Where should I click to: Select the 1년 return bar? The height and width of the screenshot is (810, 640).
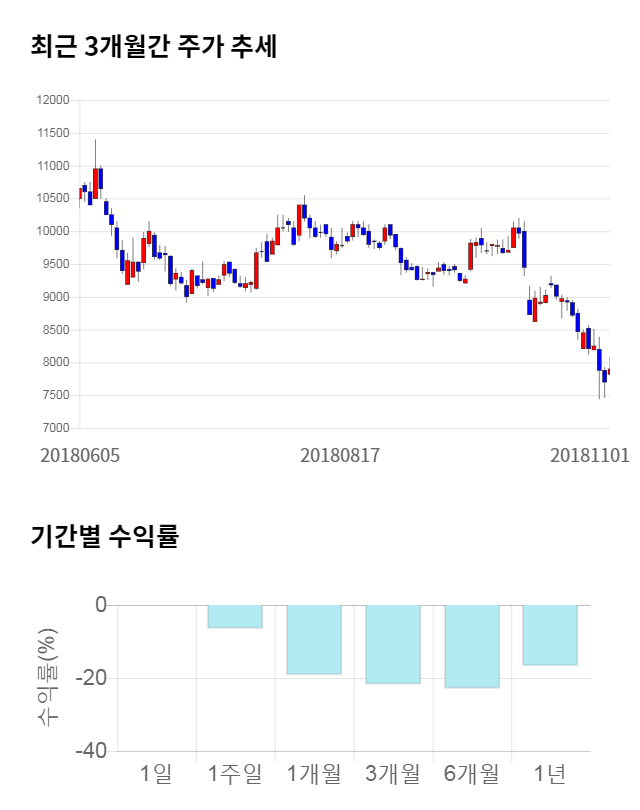tap(549, 635)
